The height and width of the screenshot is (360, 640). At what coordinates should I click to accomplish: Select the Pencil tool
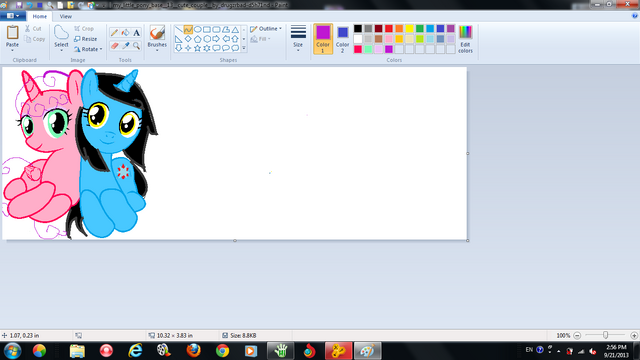(x=114, y=33)
